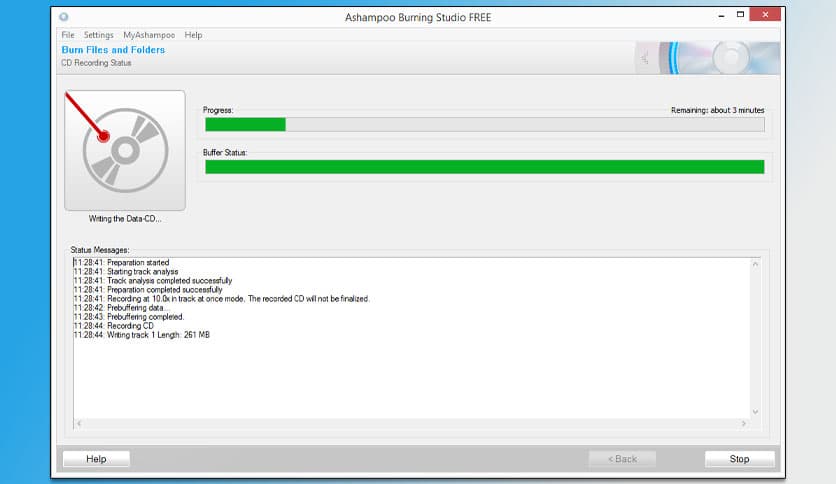Click 'Remaining: about 3 minutes' text
Image resolution: width=836 pixels, height=484 pixels.
[718, 110]
